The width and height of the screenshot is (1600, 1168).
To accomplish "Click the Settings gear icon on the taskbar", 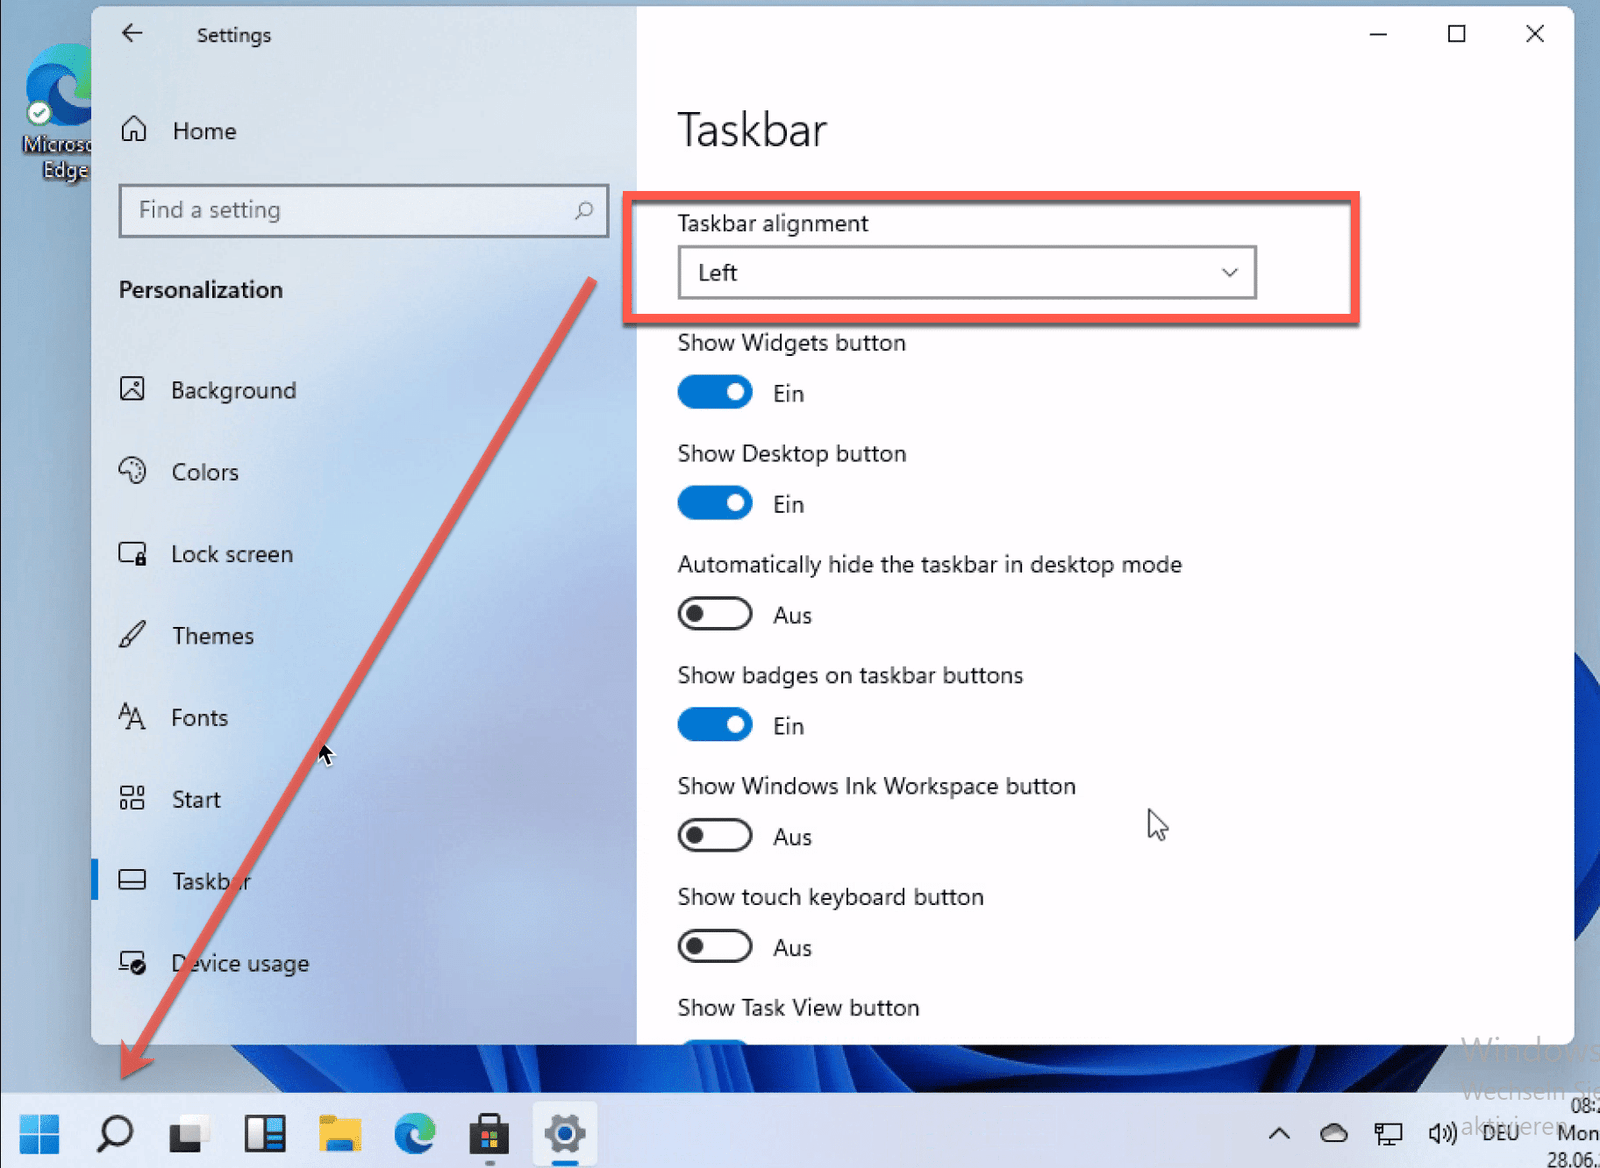I will point(565,1134).
